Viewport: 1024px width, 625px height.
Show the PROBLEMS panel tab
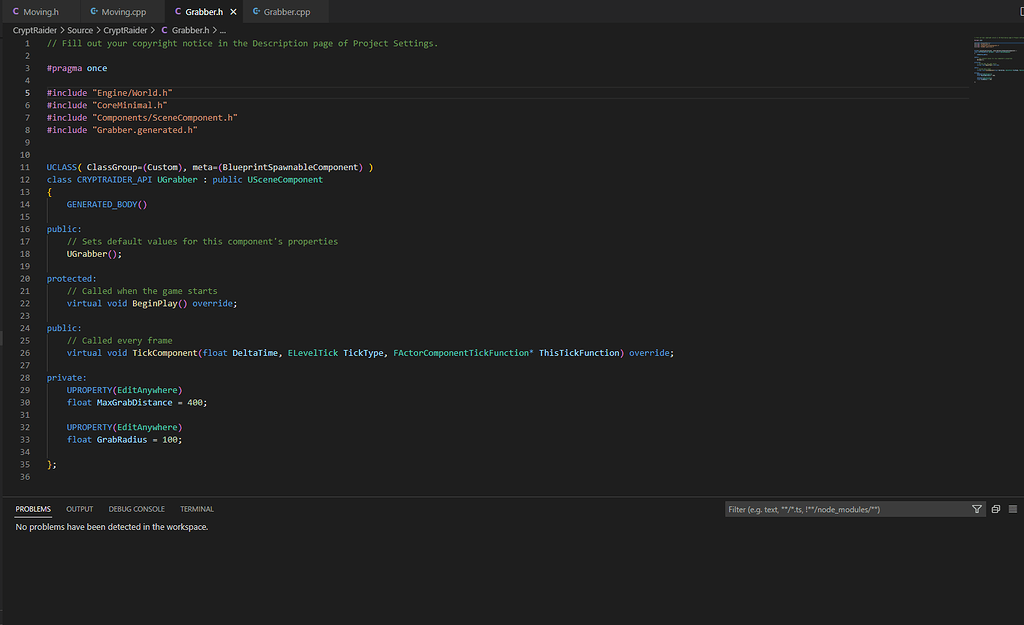click(33, 509)
